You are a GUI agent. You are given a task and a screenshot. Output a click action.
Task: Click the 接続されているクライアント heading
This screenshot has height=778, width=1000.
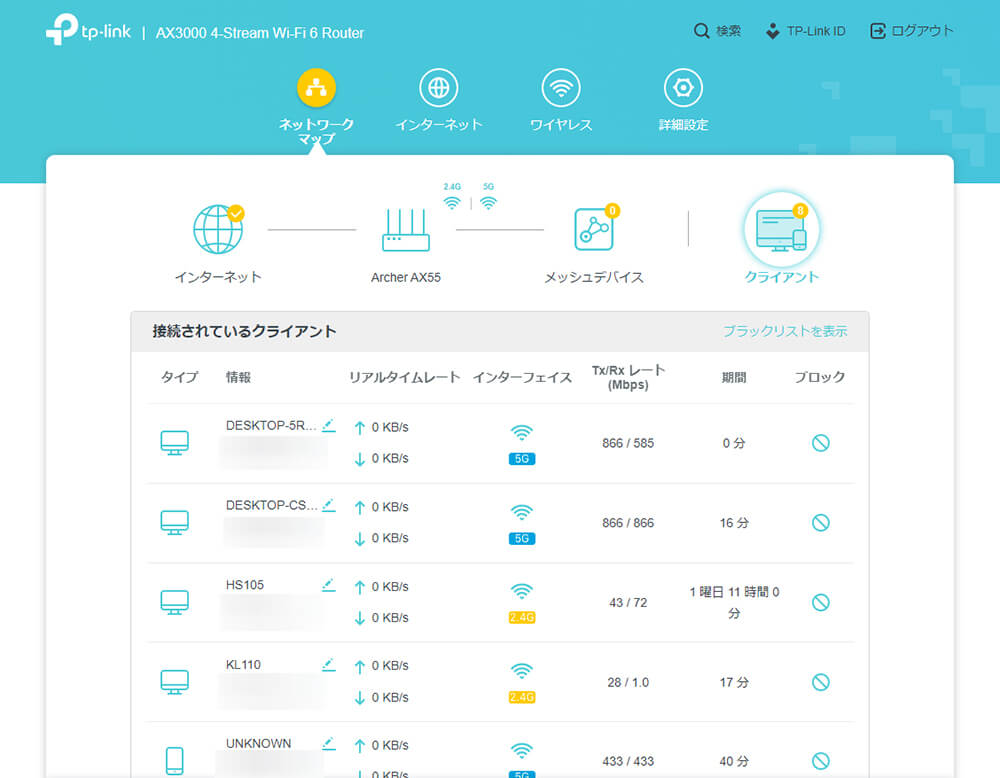pos(244,331)
